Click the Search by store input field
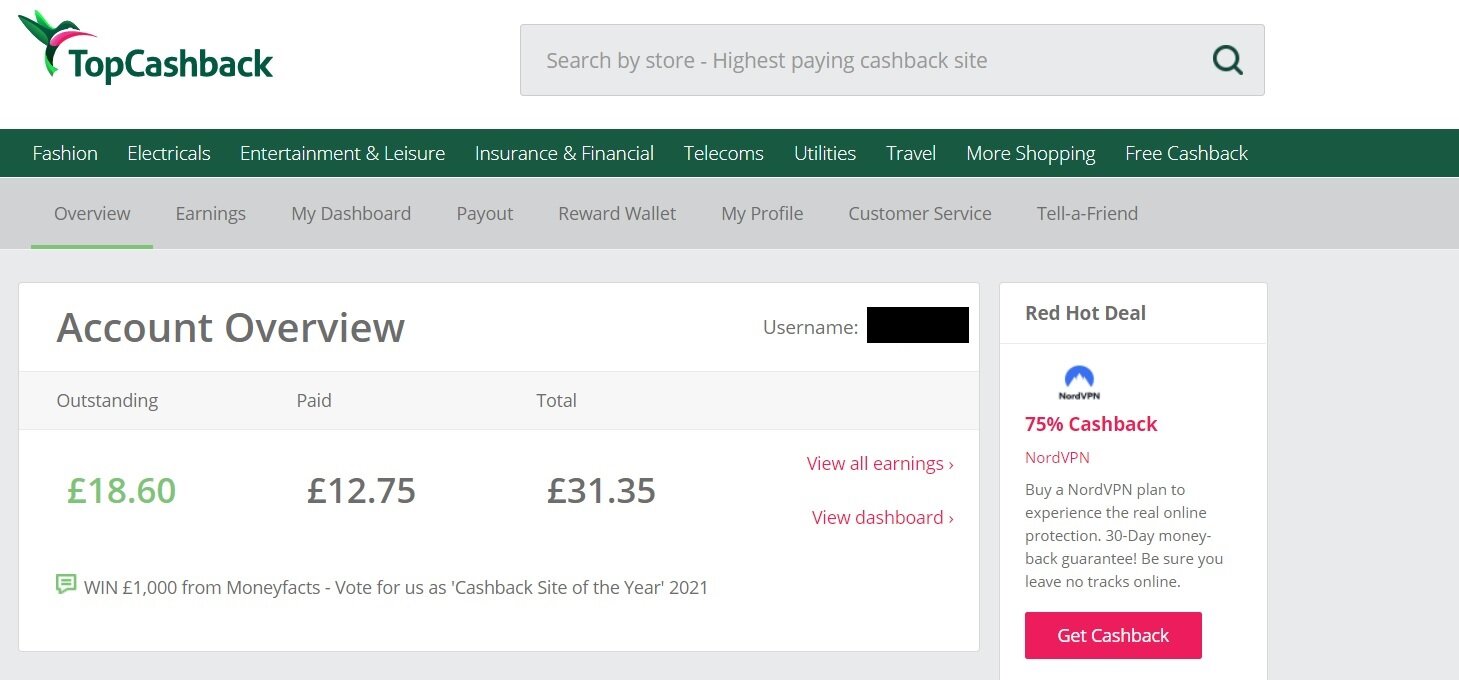Viewport: 1459px width, 680px height. point(892,60)
